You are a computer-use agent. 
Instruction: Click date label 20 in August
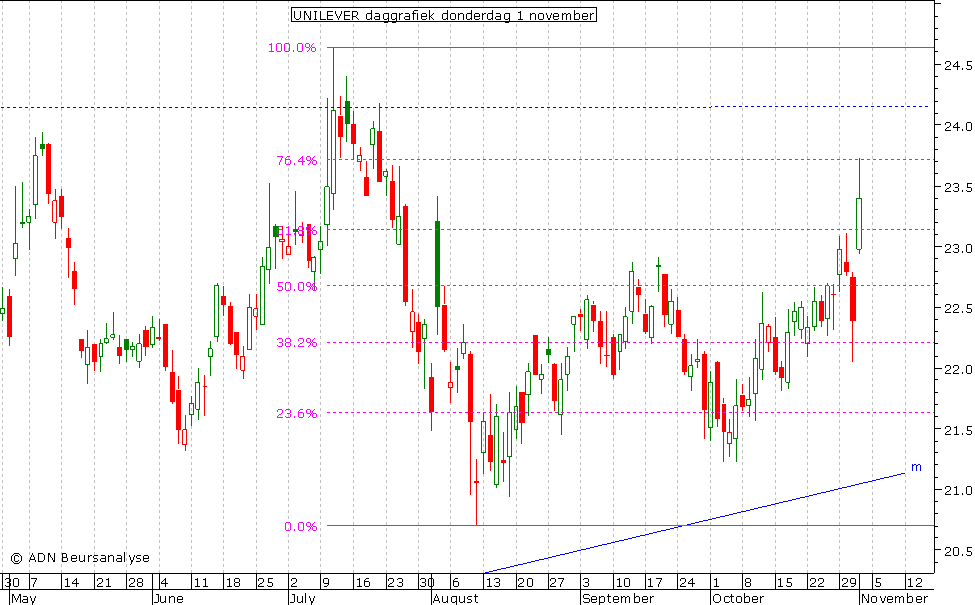pos(525,583)
